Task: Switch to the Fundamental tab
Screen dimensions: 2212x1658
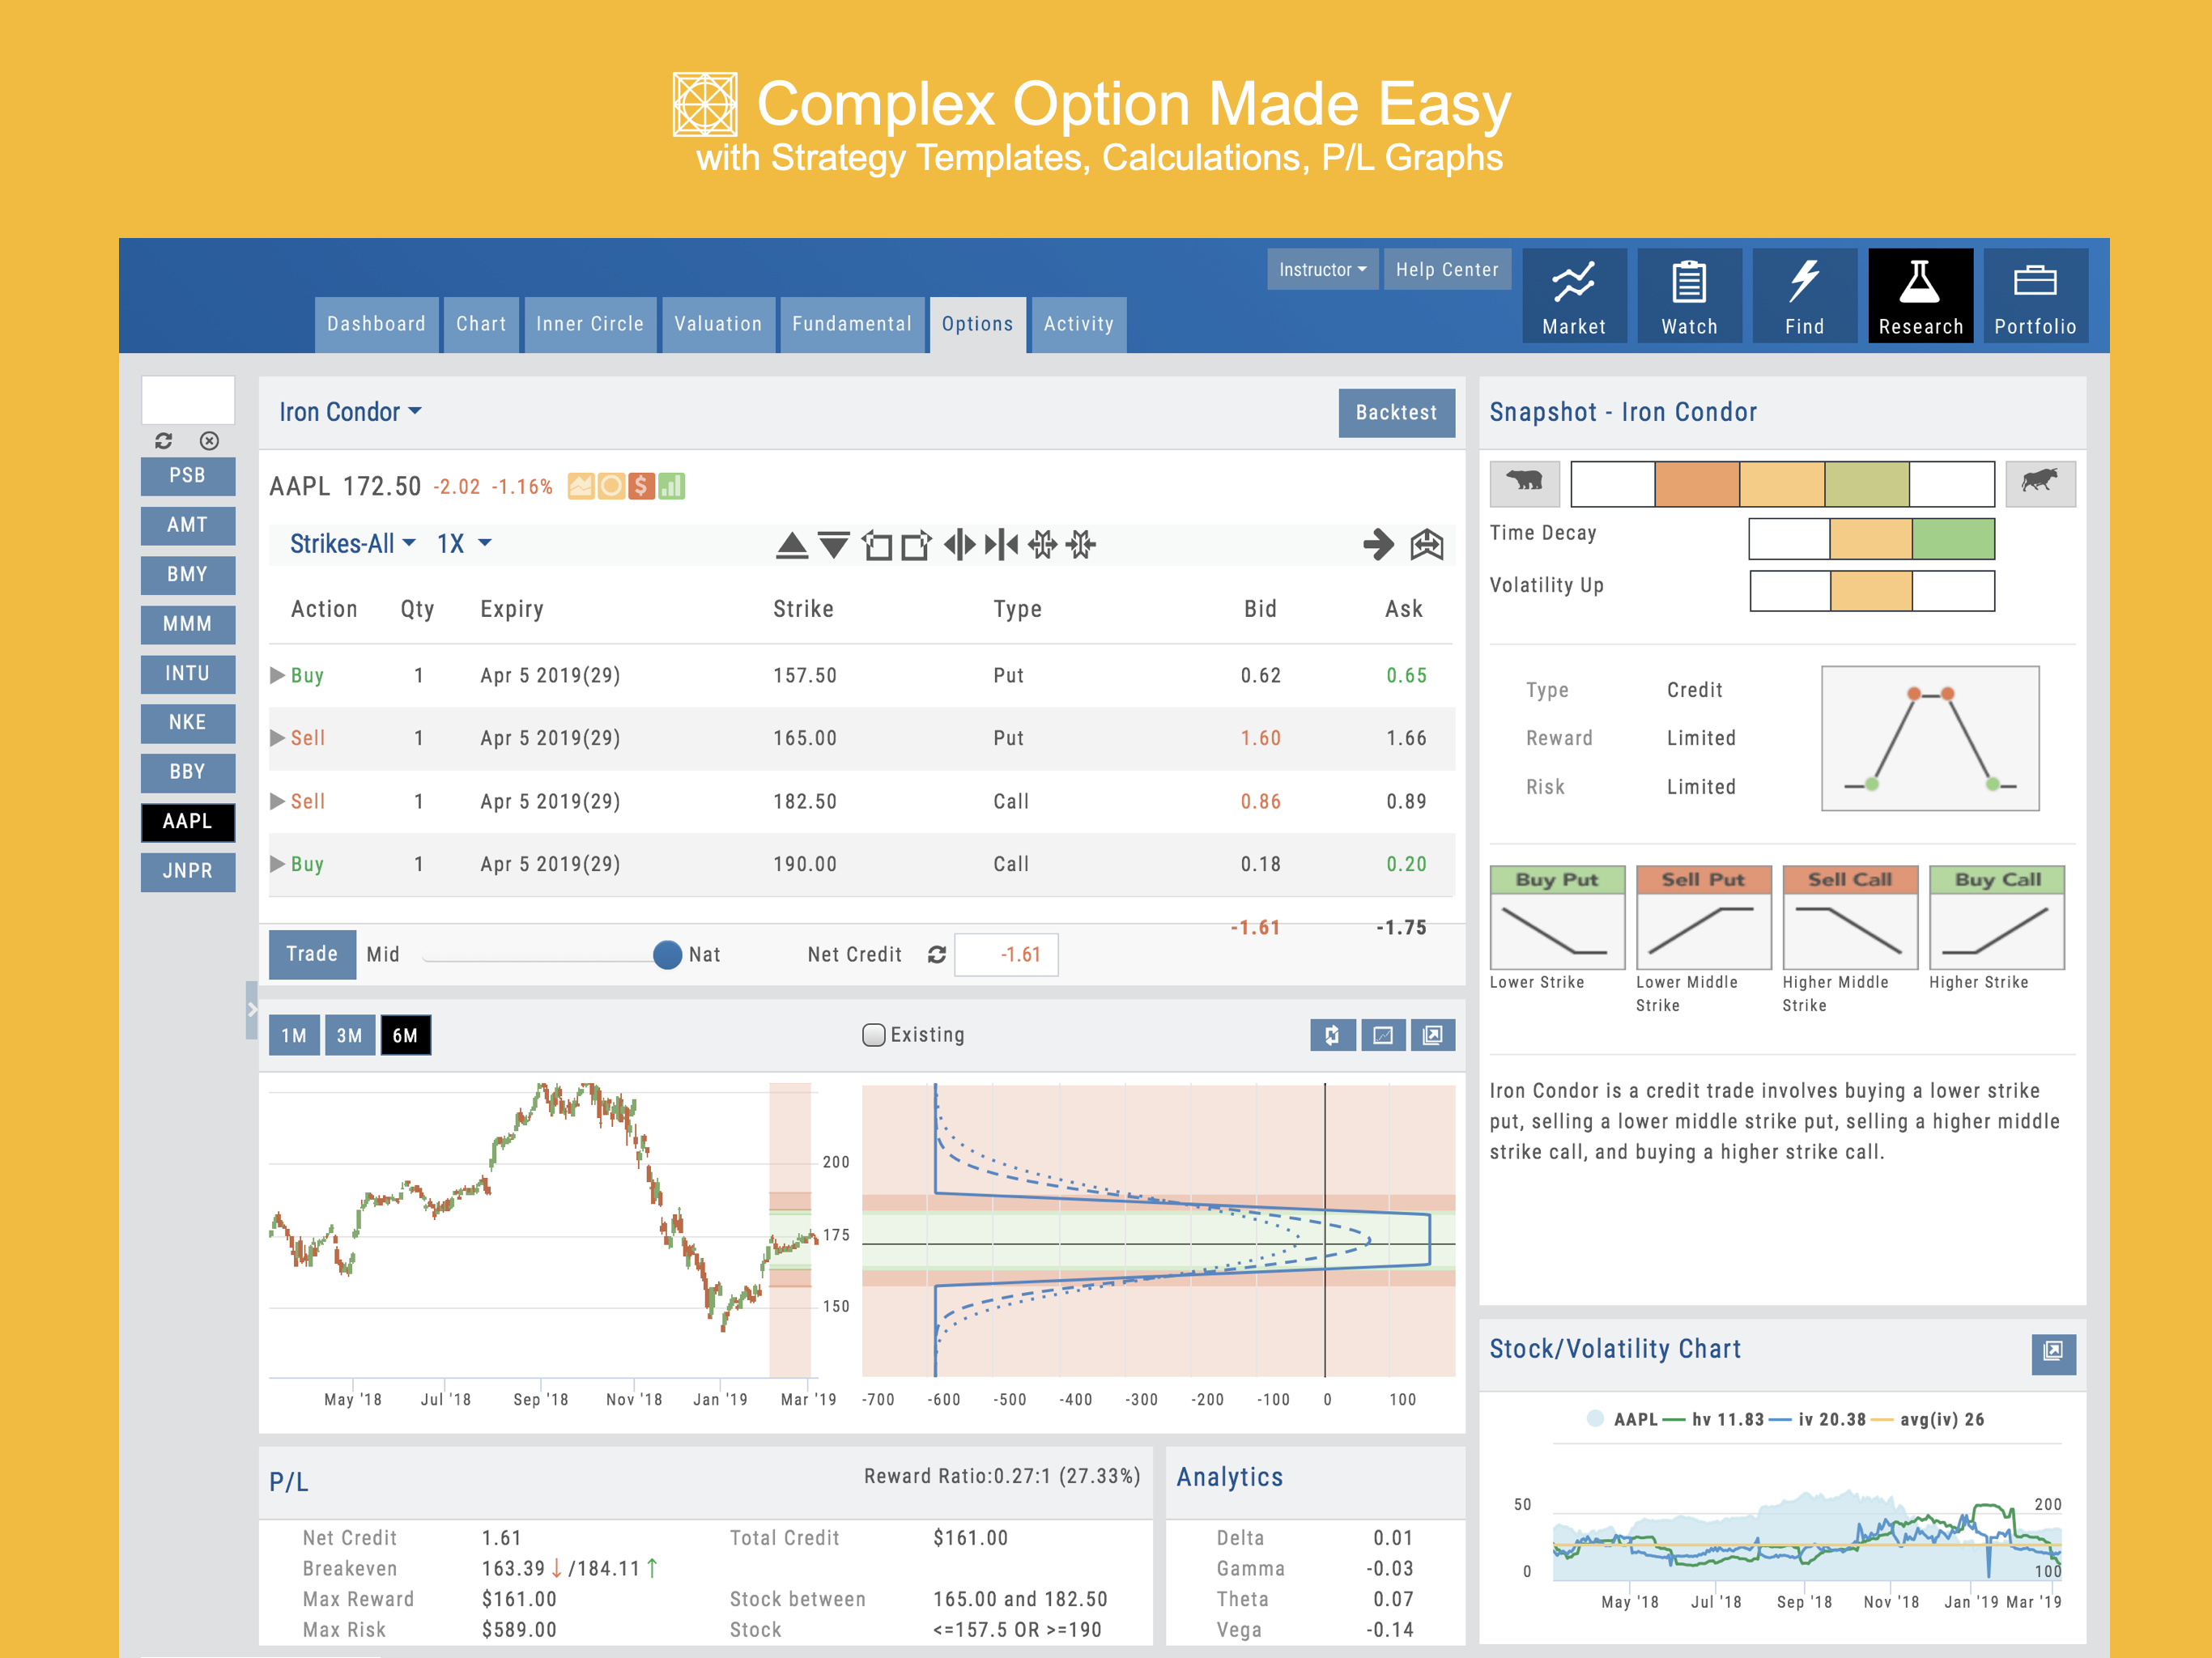Action: [851, 324]
